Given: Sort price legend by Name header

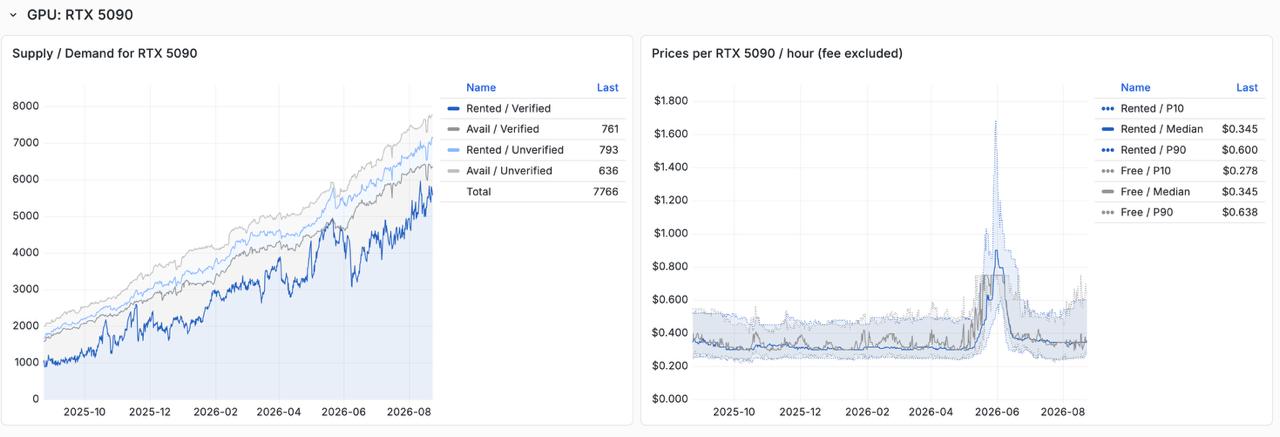Looking at the screenshot, I should (1135, 87).
